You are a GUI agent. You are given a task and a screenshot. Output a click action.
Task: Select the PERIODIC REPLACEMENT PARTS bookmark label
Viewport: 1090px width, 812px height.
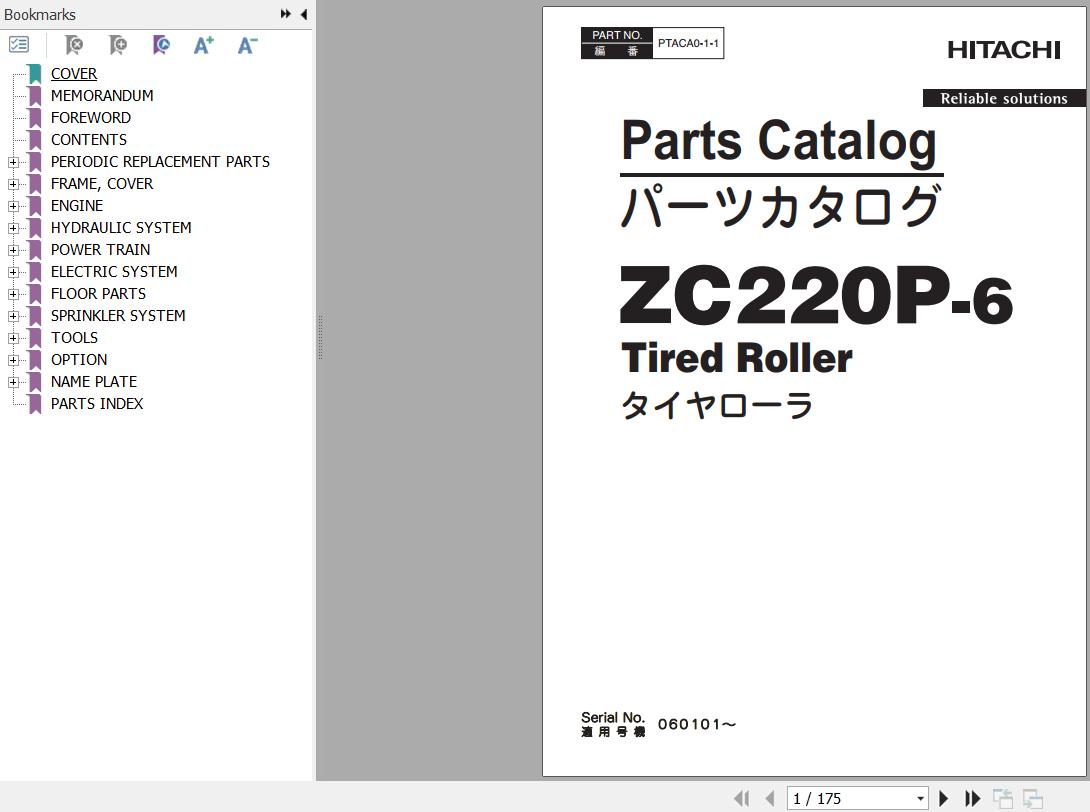coord(160,162)
